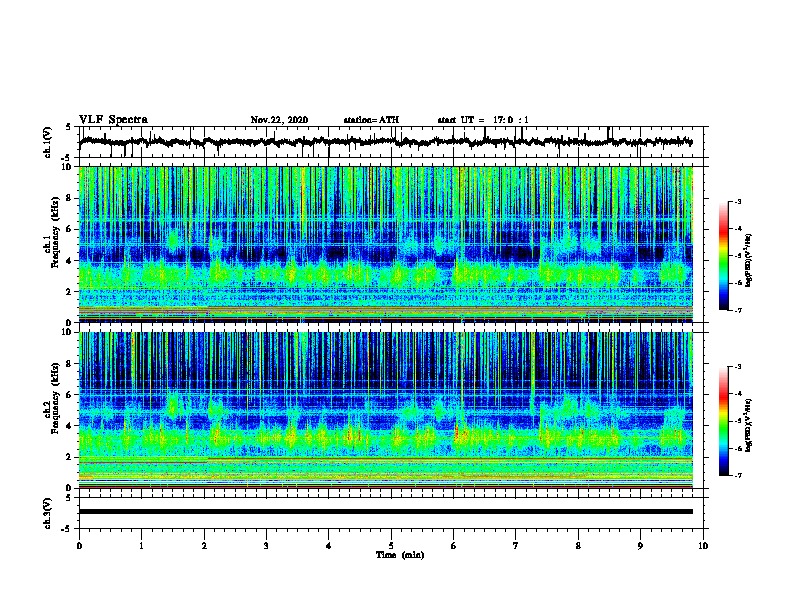Click the '-3' tick on ch.2 colorbar

737,366
